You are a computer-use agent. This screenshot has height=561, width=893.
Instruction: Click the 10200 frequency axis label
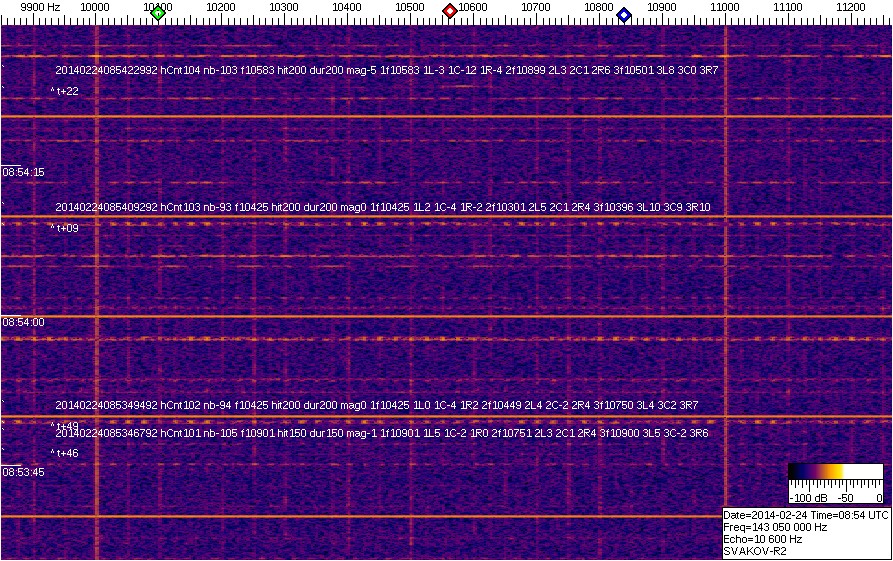coord(220,7)
